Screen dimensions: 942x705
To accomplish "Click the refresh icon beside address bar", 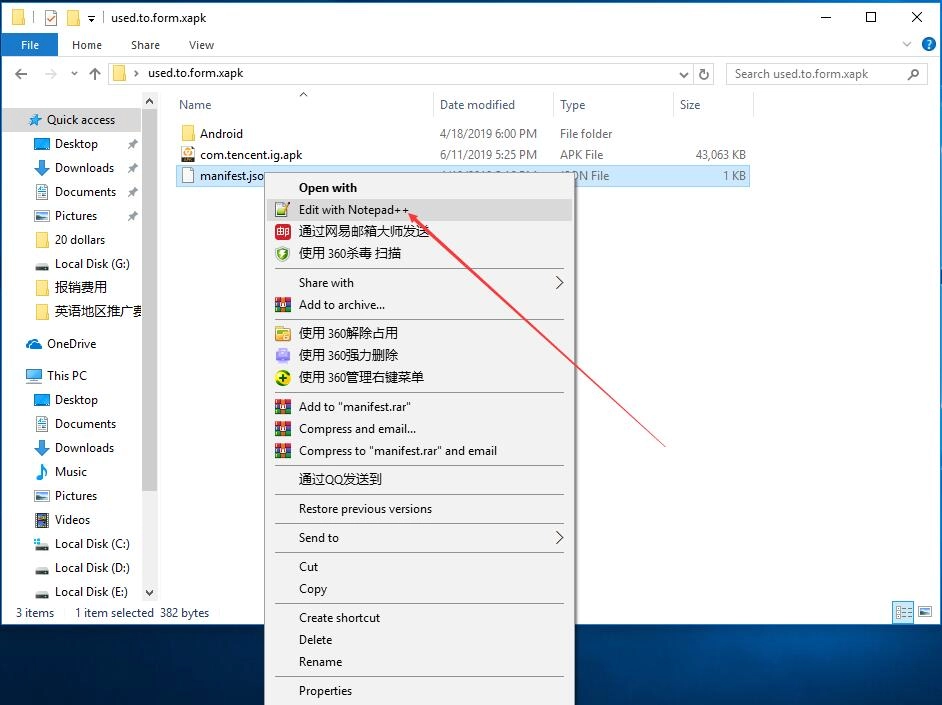I will [704, 74].
